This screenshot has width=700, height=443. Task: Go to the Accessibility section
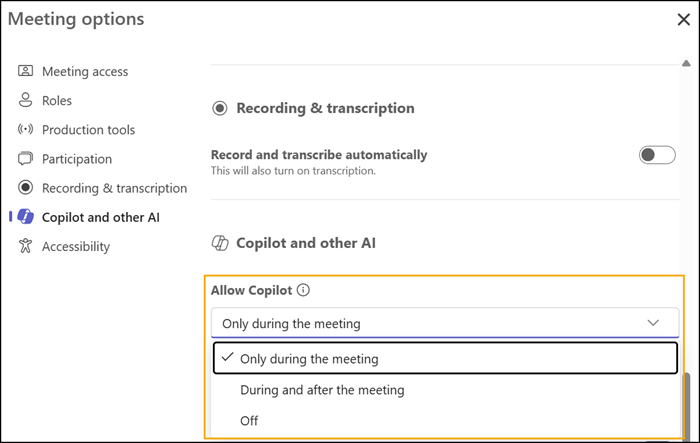[x=76, y=247]
